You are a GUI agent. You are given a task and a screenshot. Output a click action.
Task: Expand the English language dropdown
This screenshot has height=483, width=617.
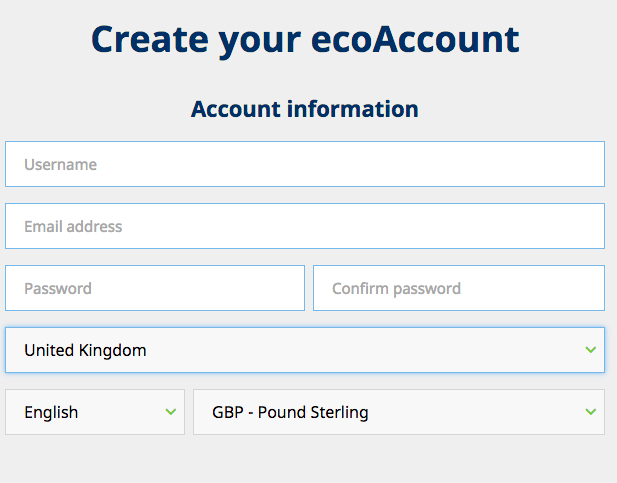(95, 412)
